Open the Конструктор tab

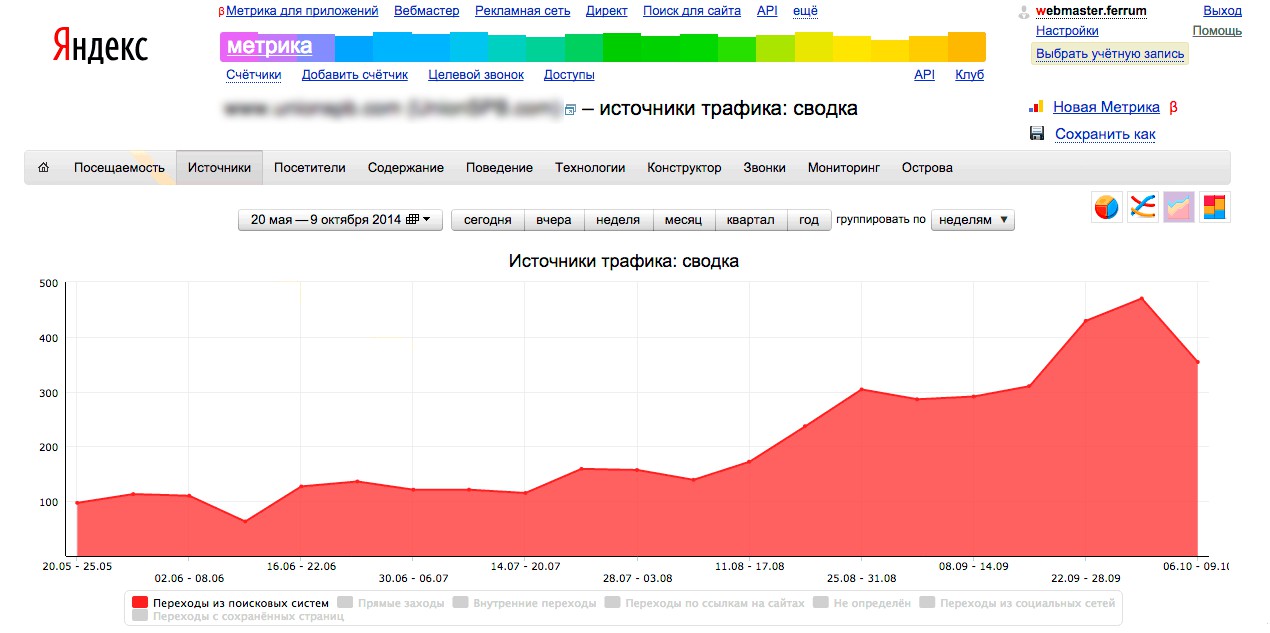684,168
